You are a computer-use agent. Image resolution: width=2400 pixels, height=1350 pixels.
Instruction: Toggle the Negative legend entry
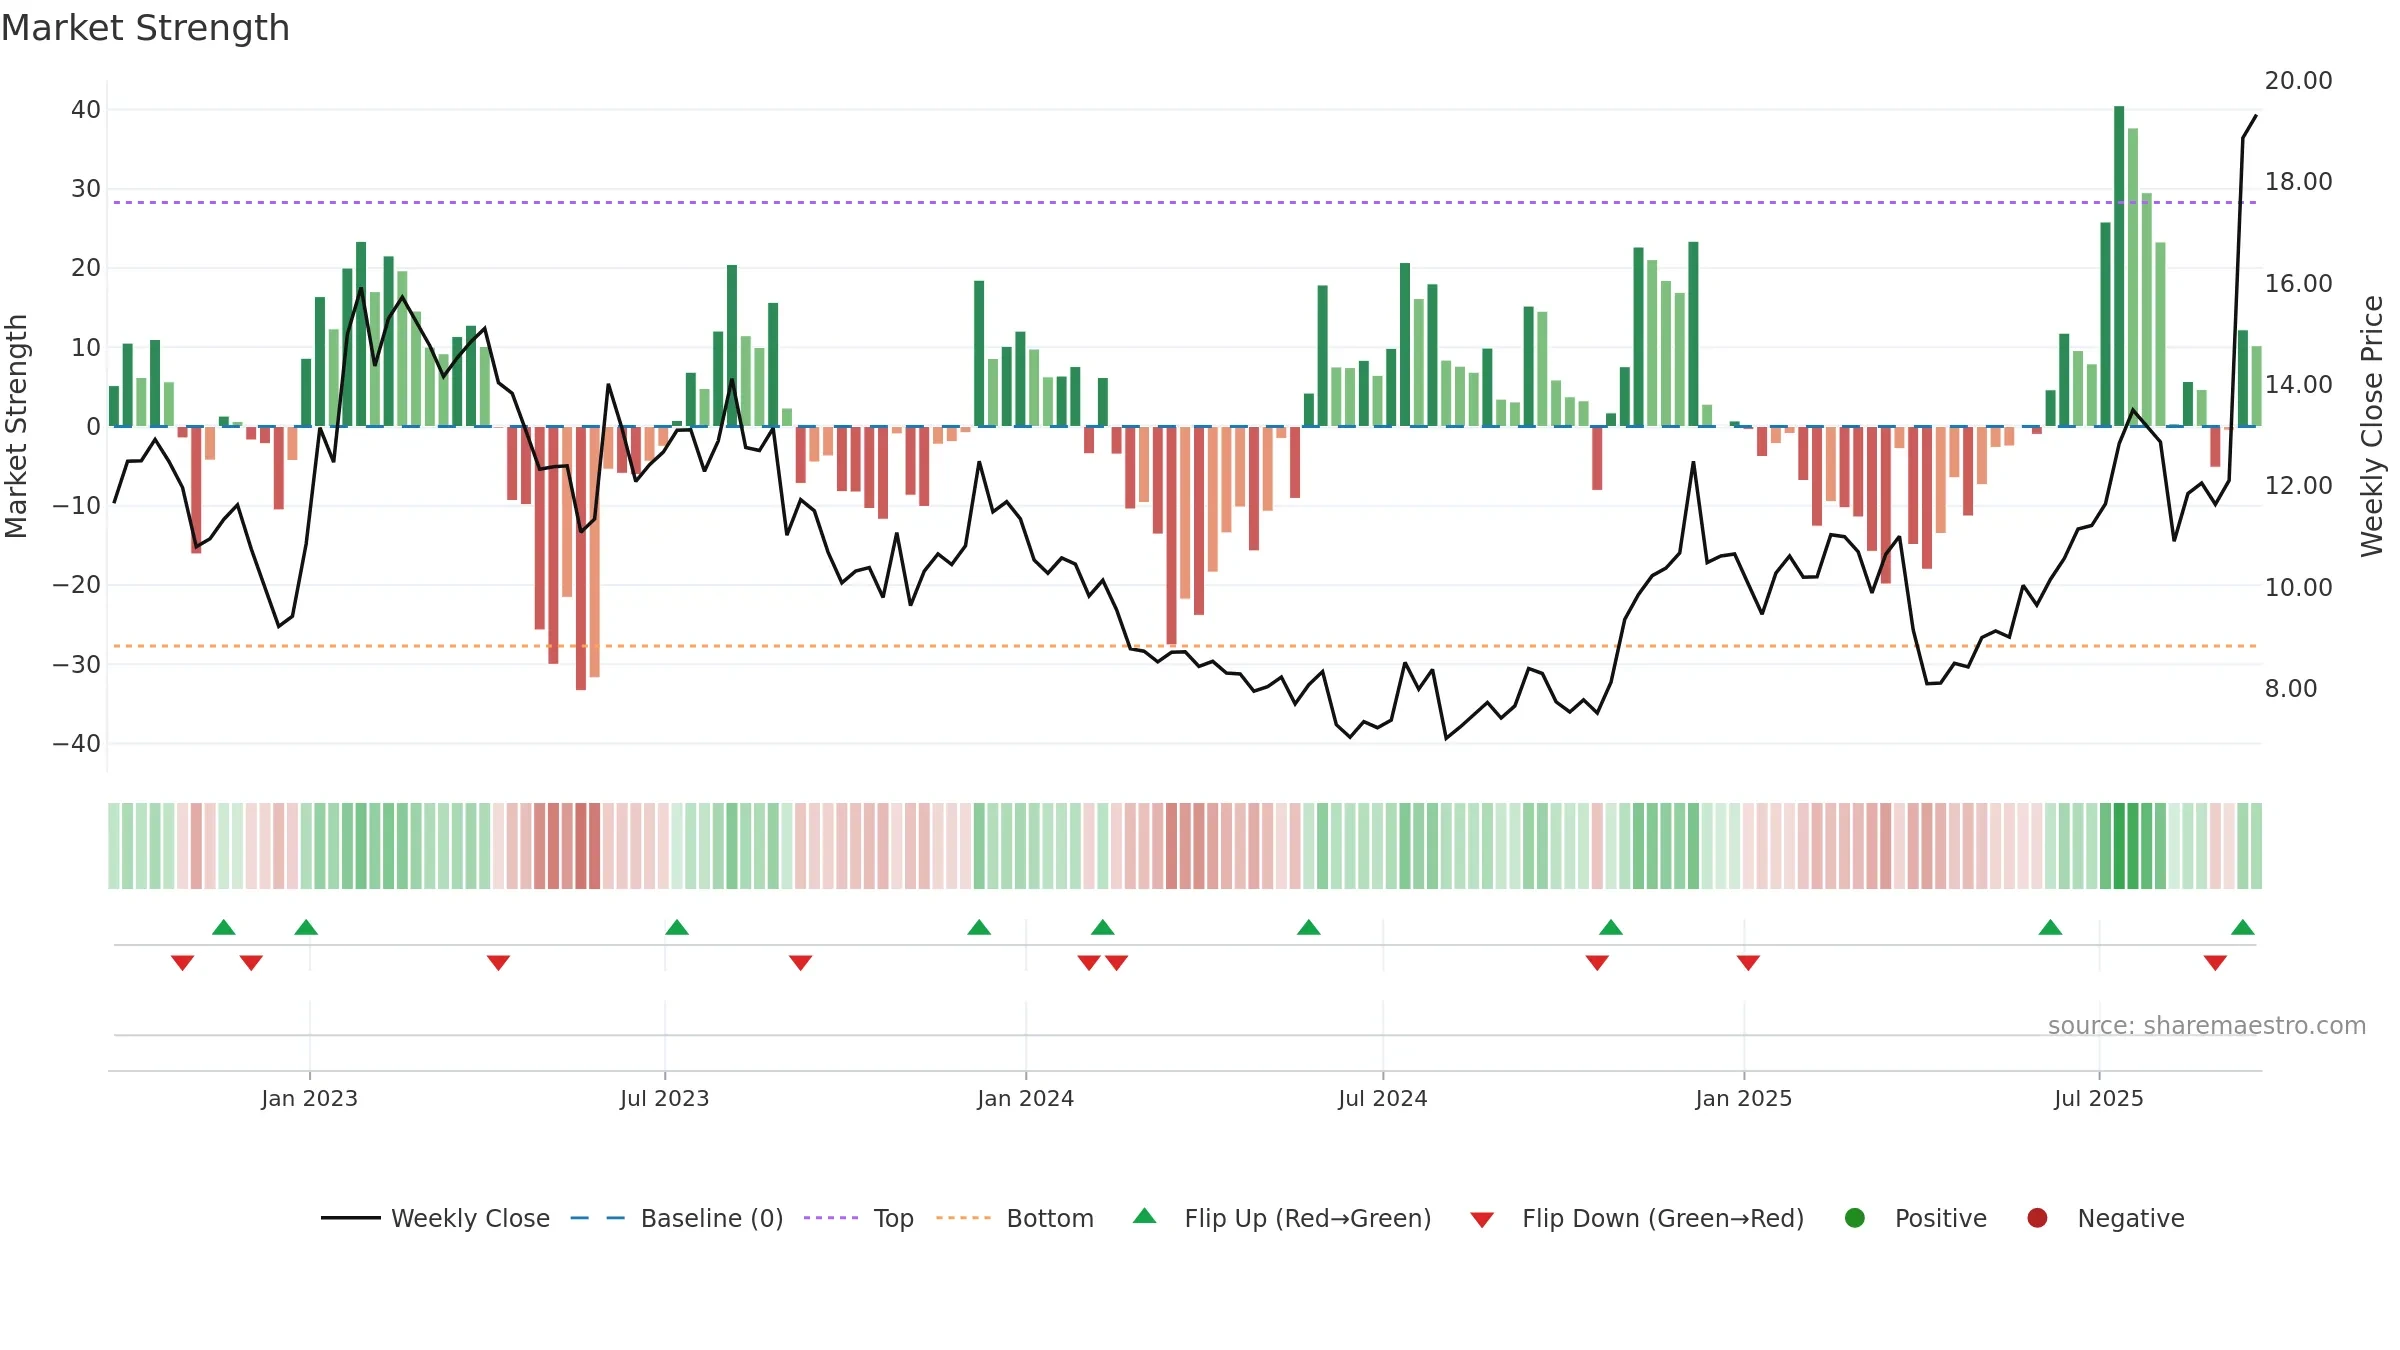pyautogui.click(x=2105, y=1218)
